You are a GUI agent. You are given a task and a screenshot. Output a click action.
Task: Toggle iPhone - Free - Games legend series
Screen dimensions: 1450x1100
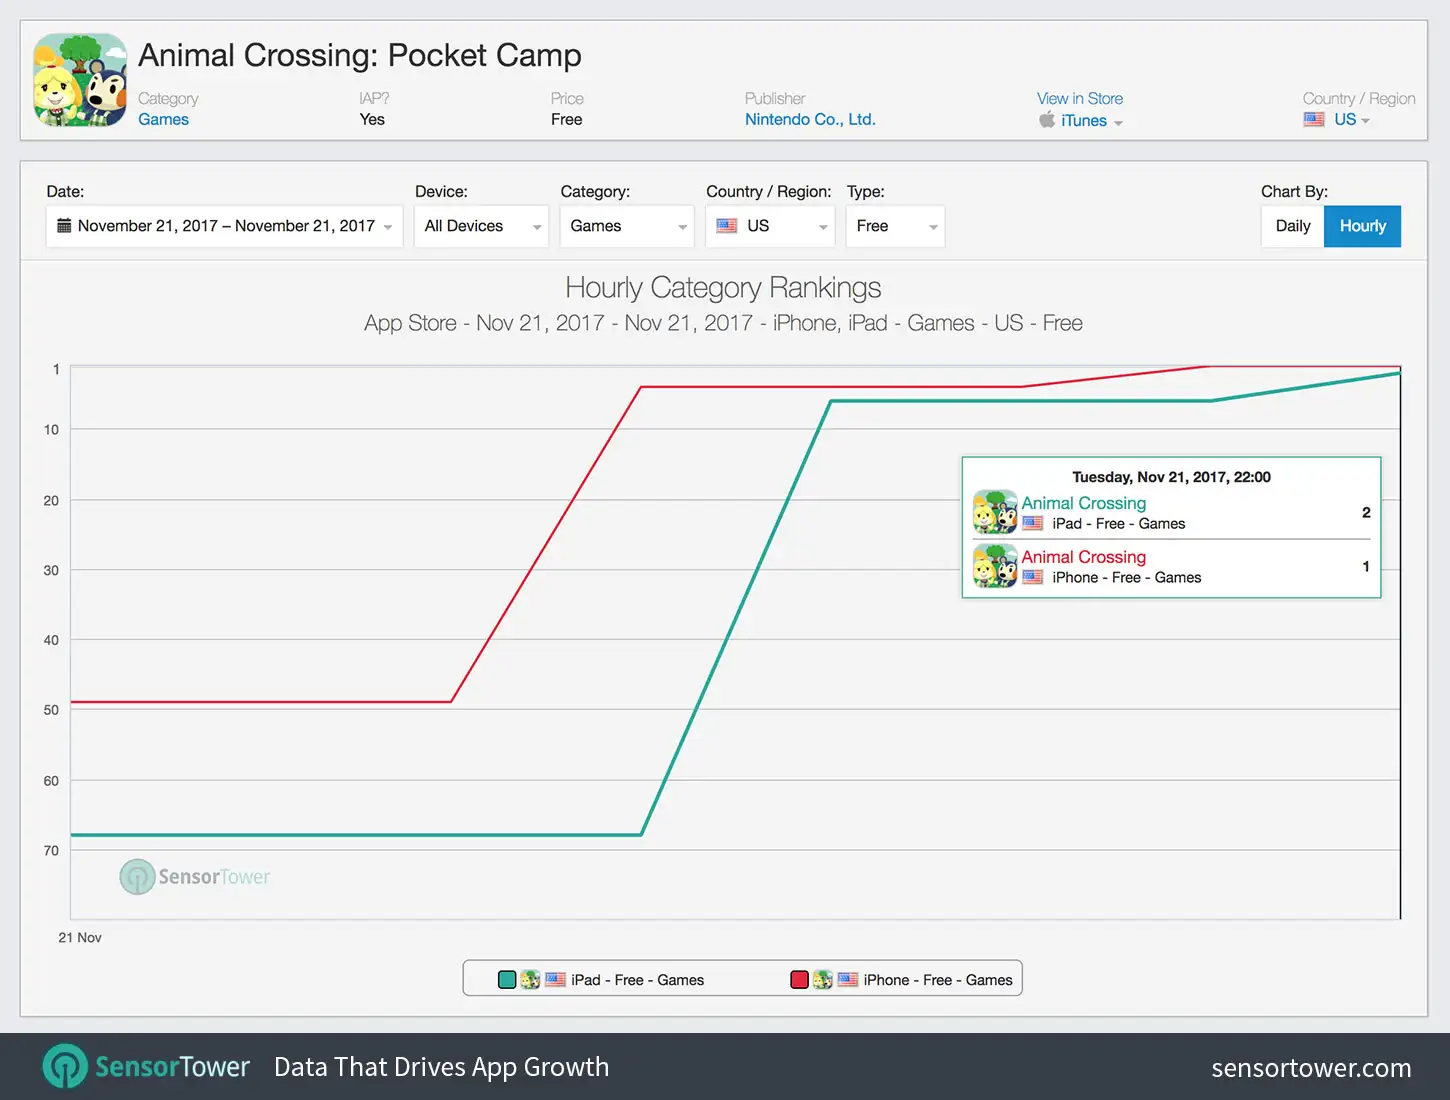pos(902,980)
